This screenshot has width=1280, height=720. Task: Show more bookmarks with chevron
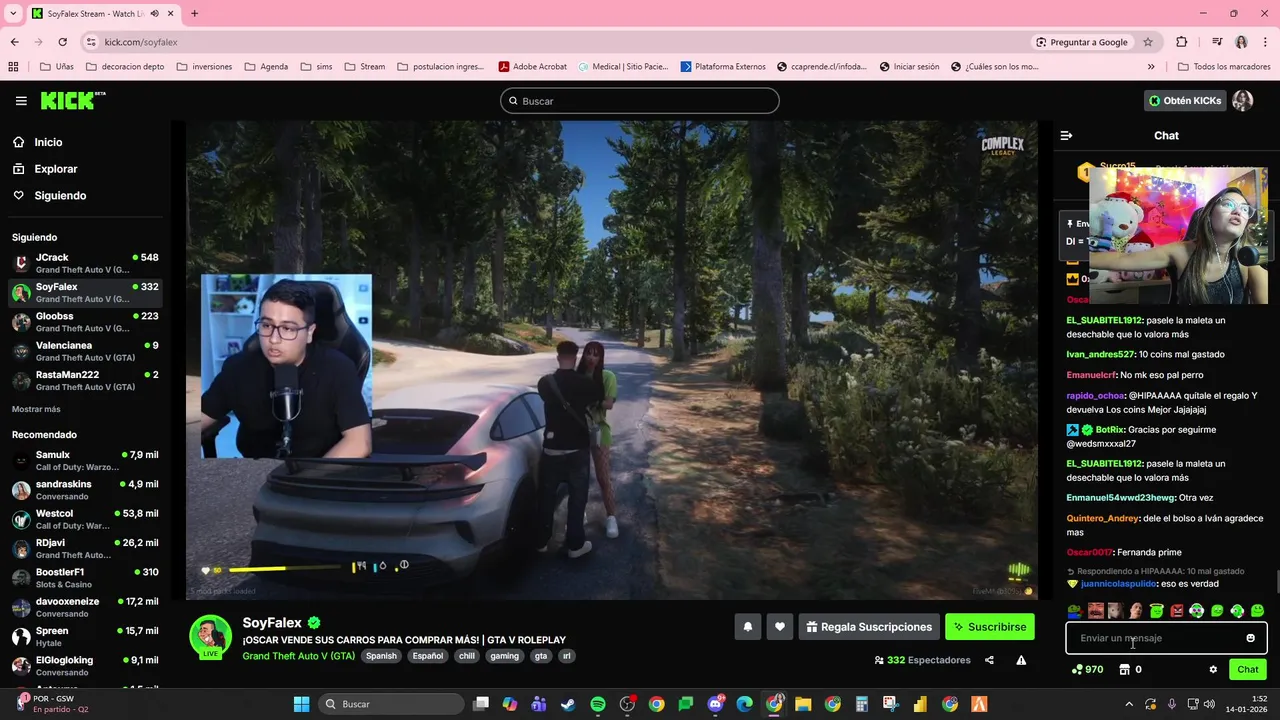[1151, 67]
